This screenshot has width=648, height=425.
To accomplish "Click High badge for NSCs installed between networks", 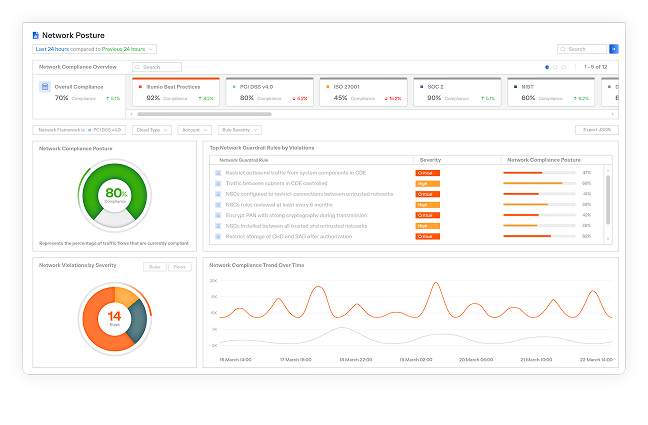I will coord(428,226).
